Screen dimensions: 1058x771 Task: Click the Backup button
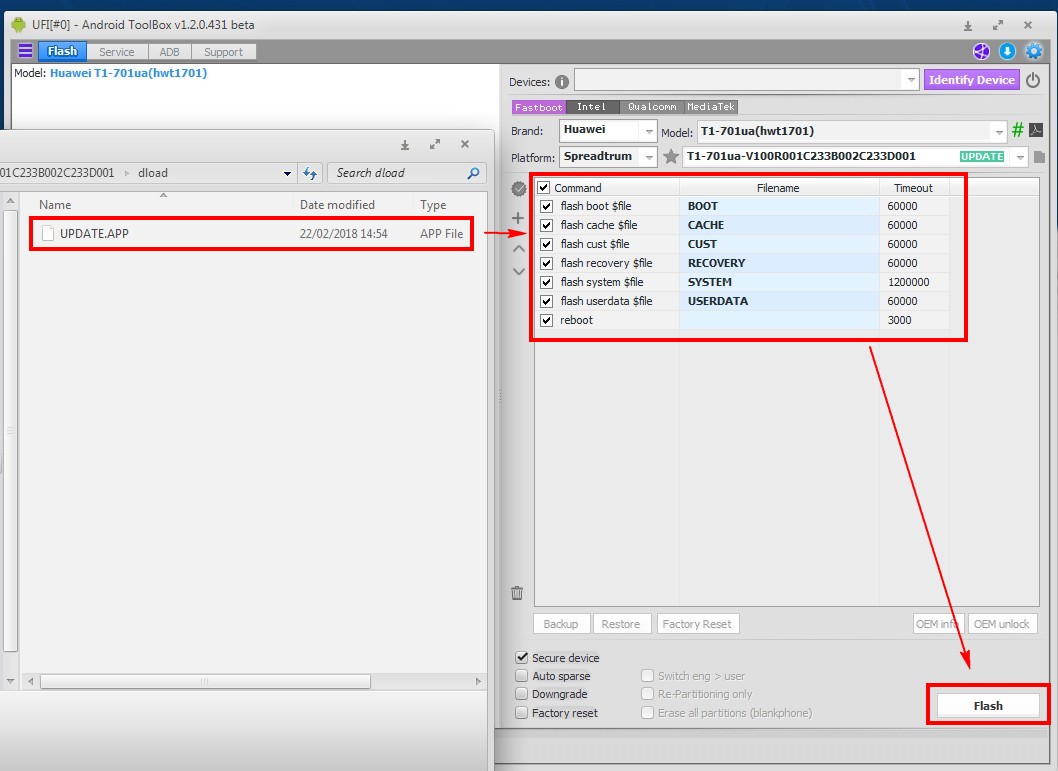coord(561,624)
